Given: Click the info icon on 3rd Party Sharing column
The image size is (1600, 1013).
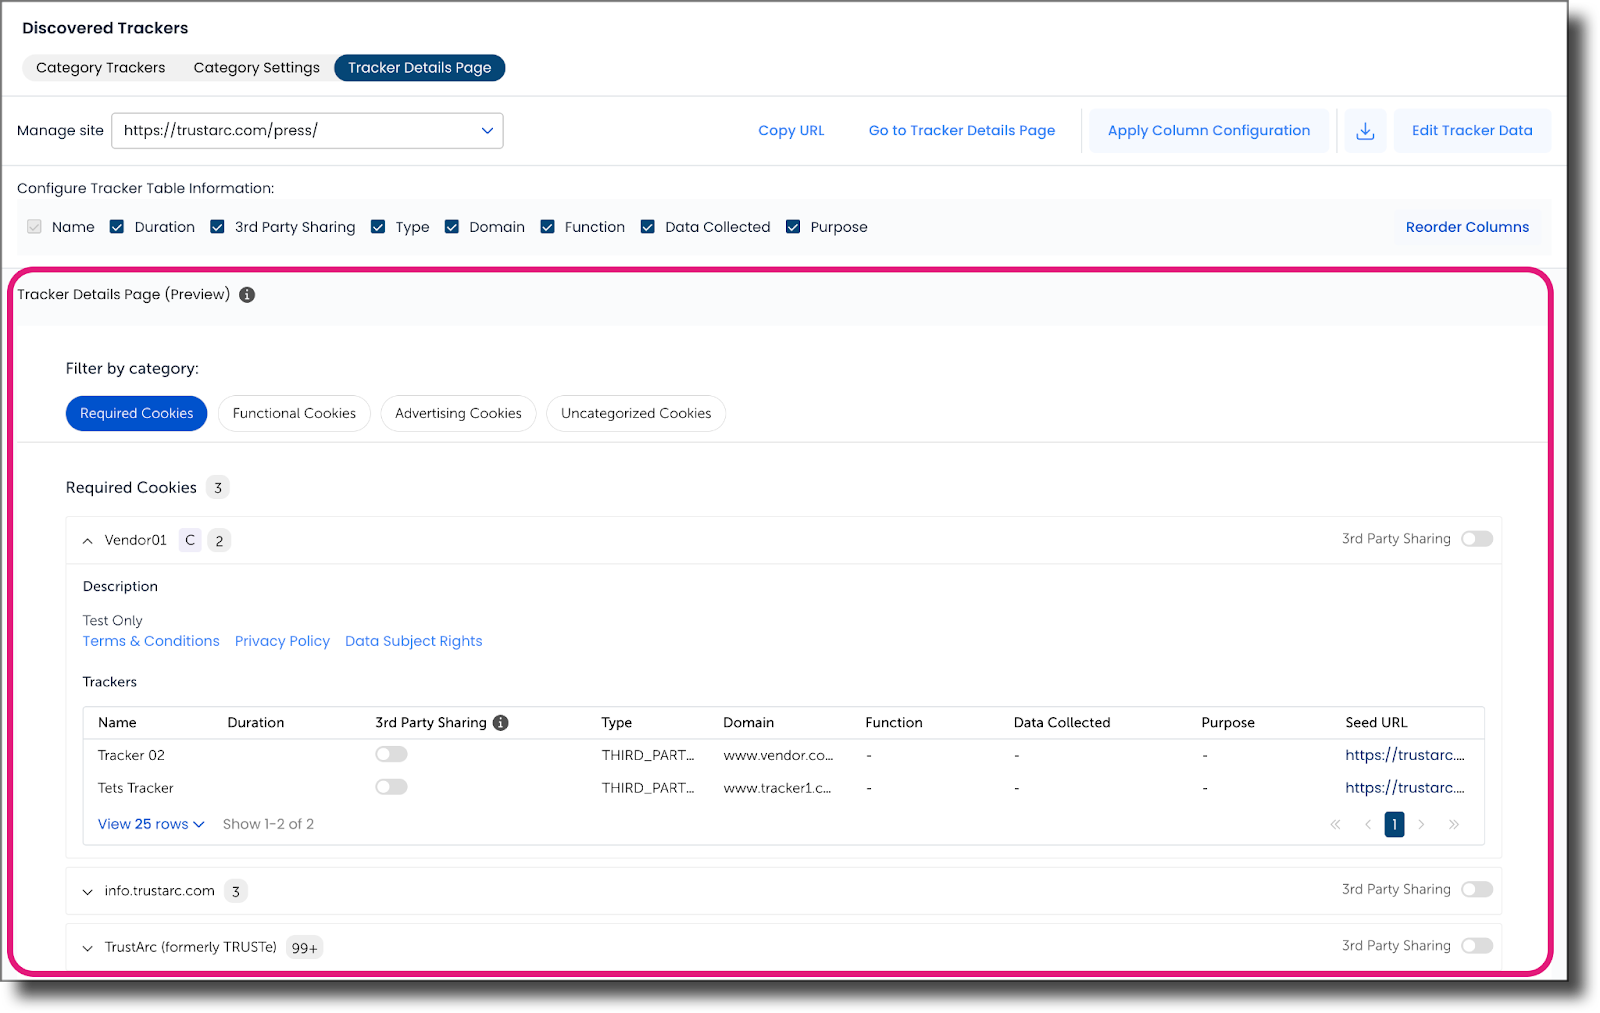Looking at the screenshot, I should coord(501,722).
